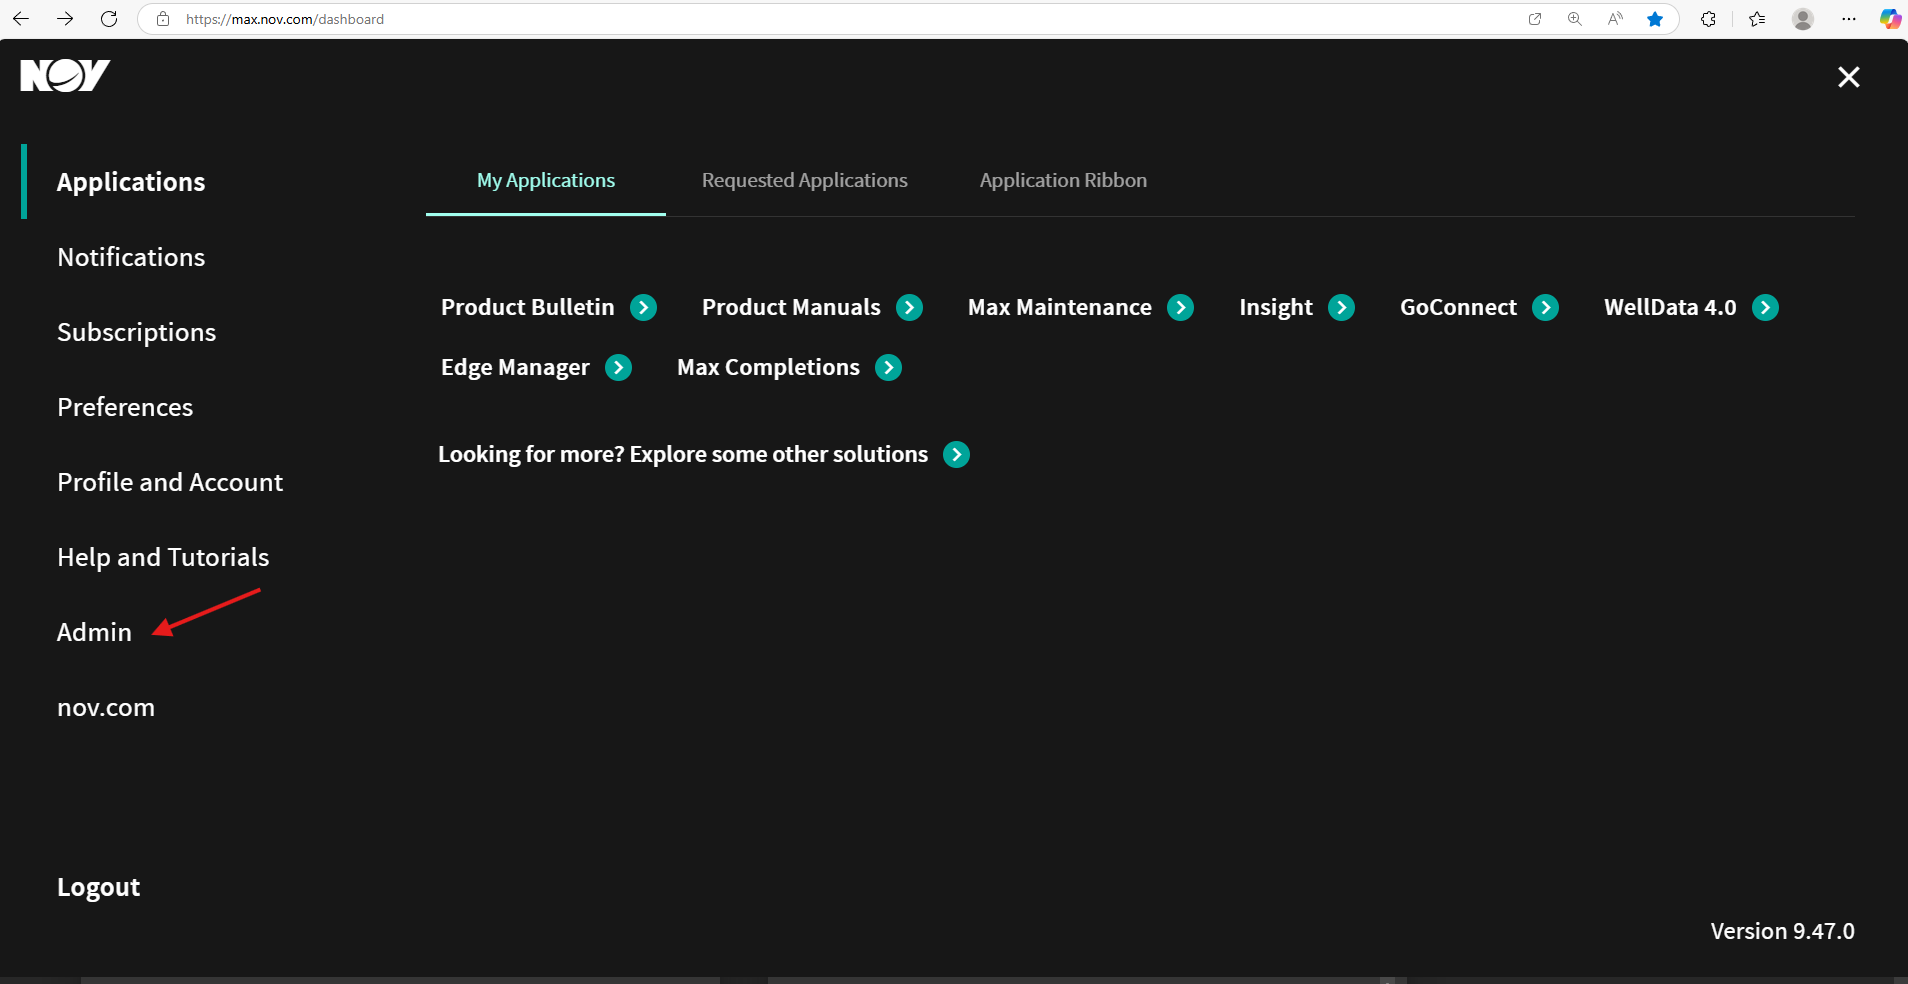This screenshot has height=984, width=1908.
Task: Open Help and Tutorials
Action: [163, 557]
